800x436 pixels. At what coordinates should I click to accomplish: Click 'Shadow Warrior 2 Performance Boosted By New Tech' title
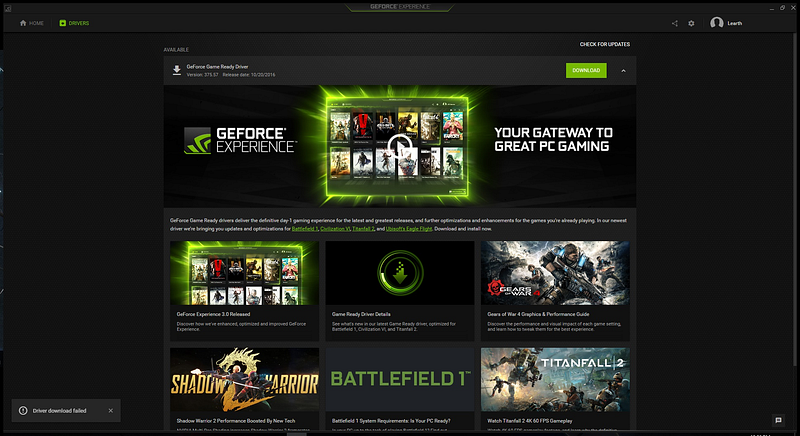point(236,421)
